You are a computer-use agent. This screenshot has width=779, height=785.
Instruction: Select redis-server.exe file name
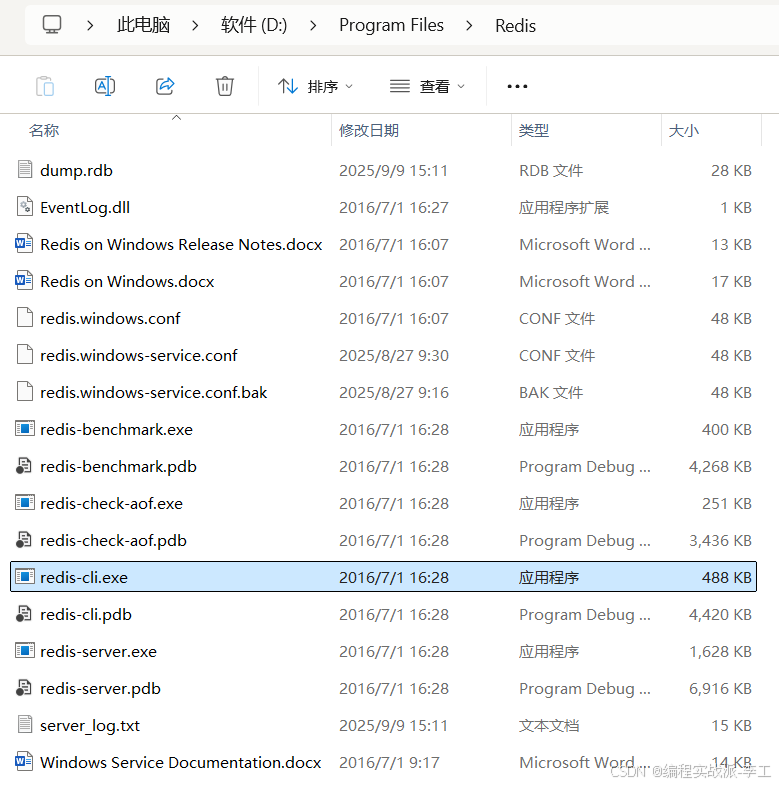[99, 652]
